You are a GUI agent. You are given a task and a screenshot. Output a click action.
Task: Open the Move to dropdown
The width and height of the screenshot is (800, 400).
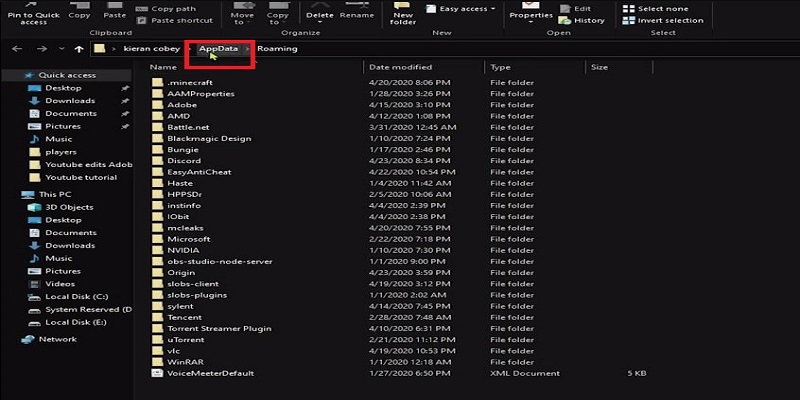click(242, 13)
